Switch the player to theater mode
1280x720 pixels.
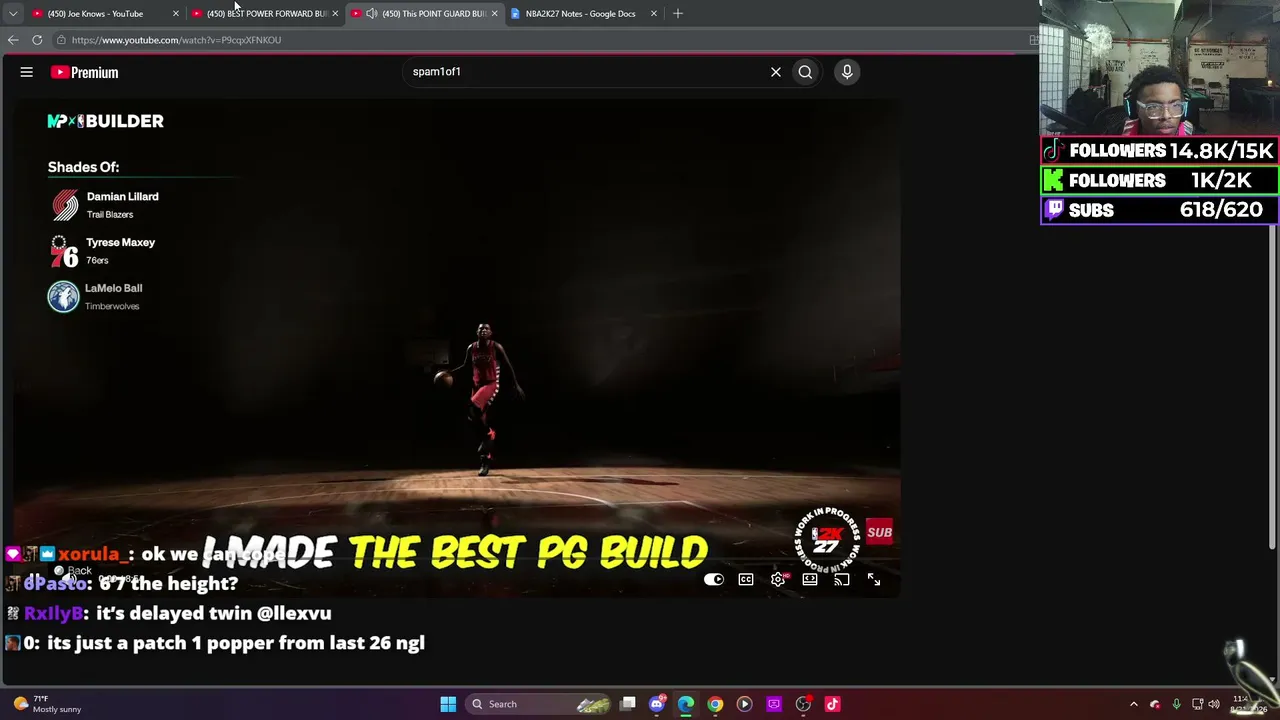[x=810, y=580]
